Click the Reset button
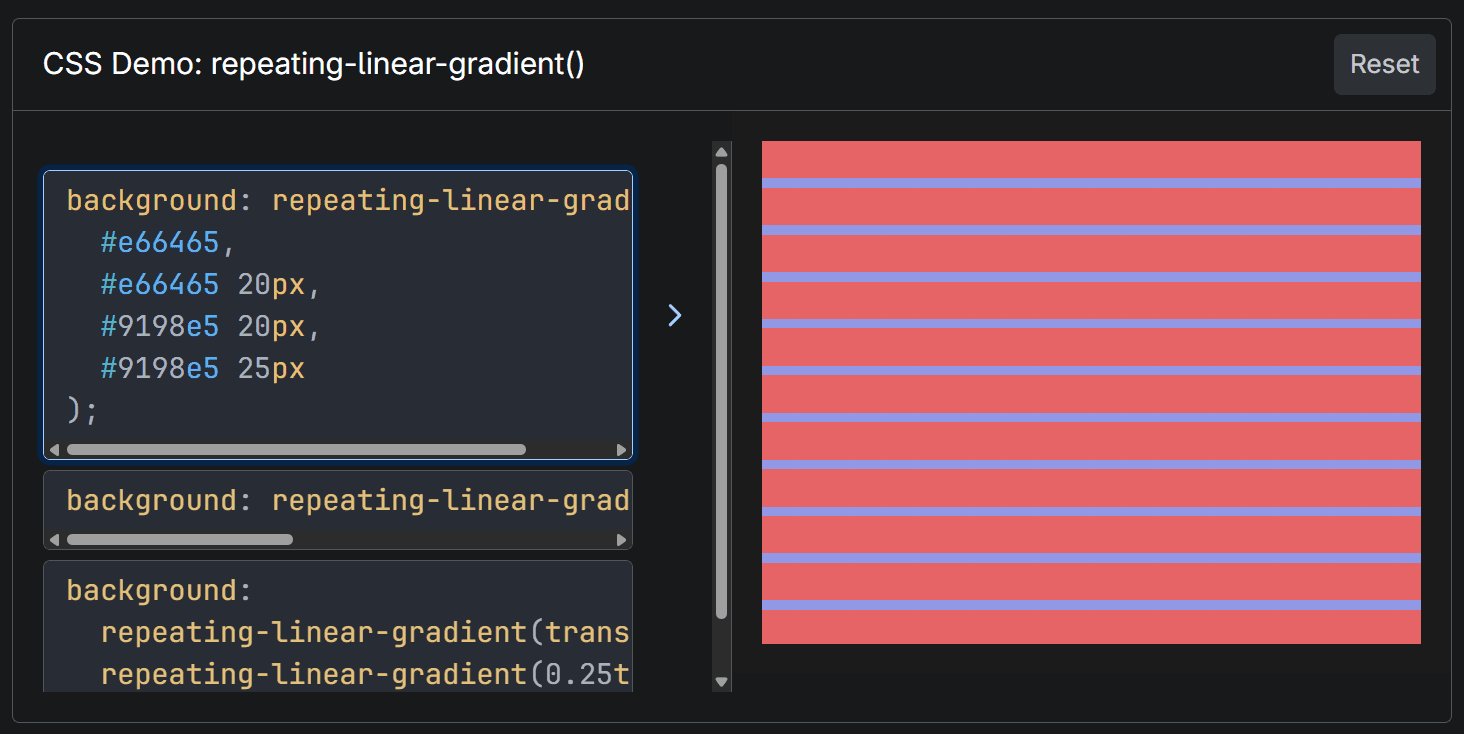 click(x=1384, y=65)
